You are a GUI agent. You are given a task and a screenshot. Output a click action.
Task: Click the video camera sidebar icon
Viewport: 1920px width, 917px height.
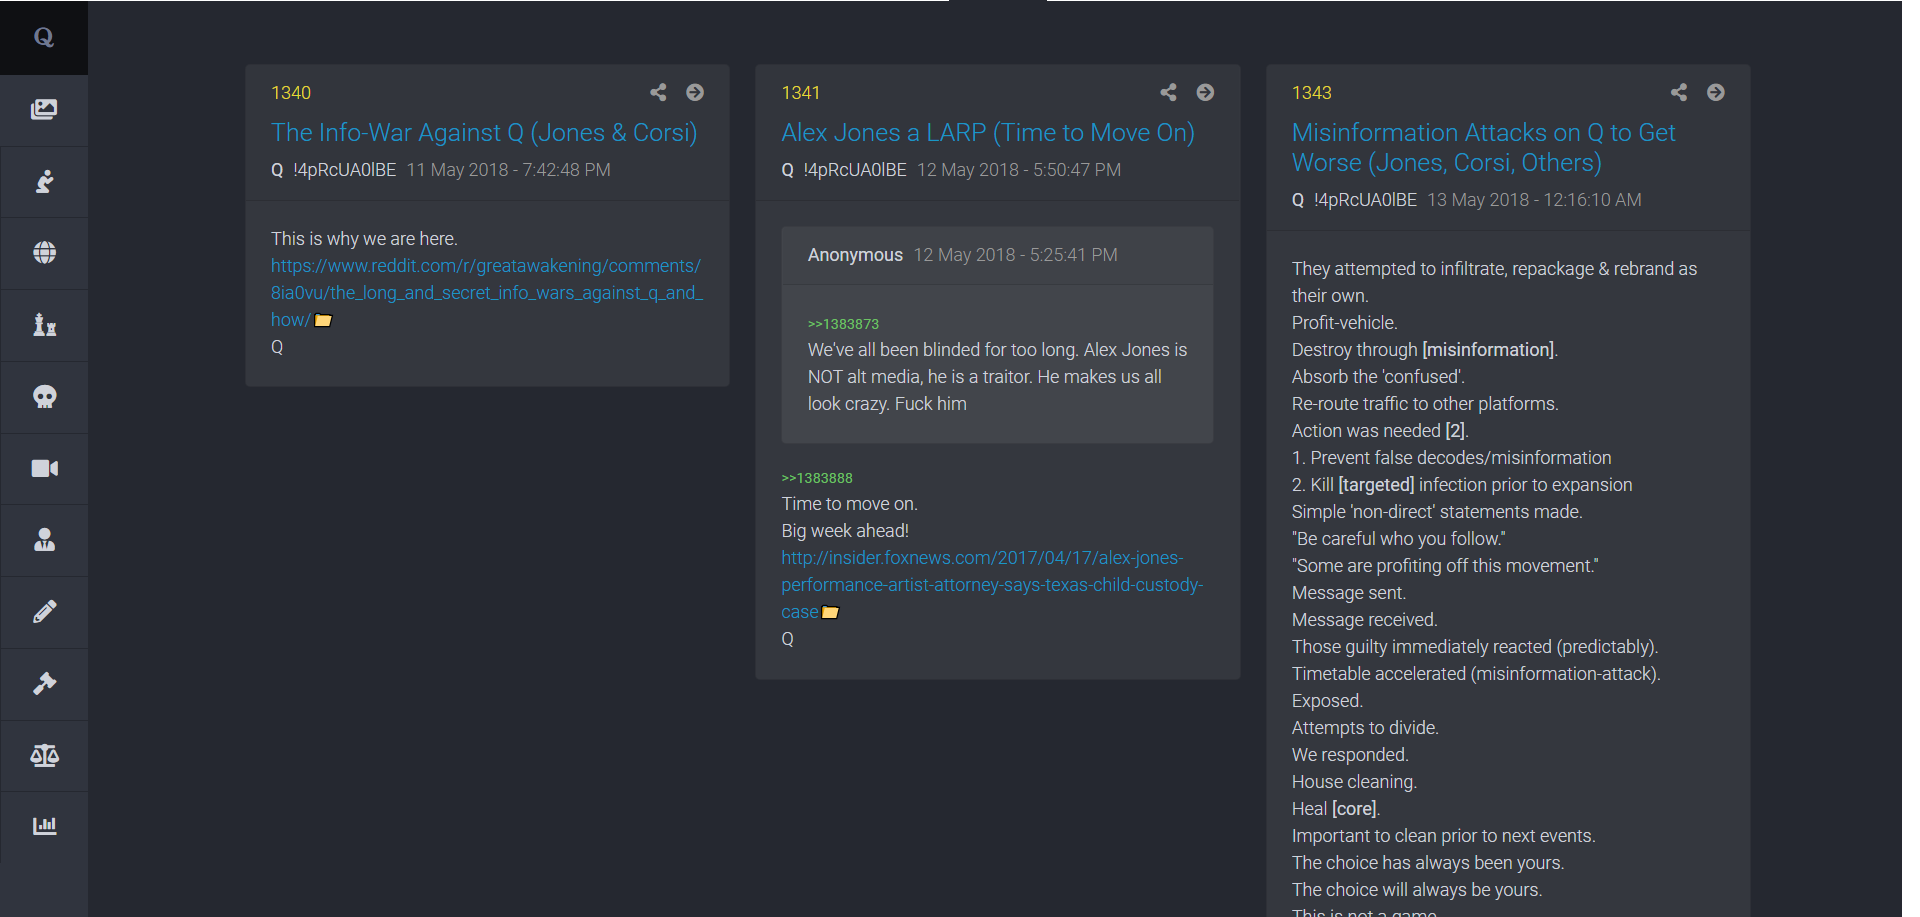pyautogui.click(x=44, y=469)
